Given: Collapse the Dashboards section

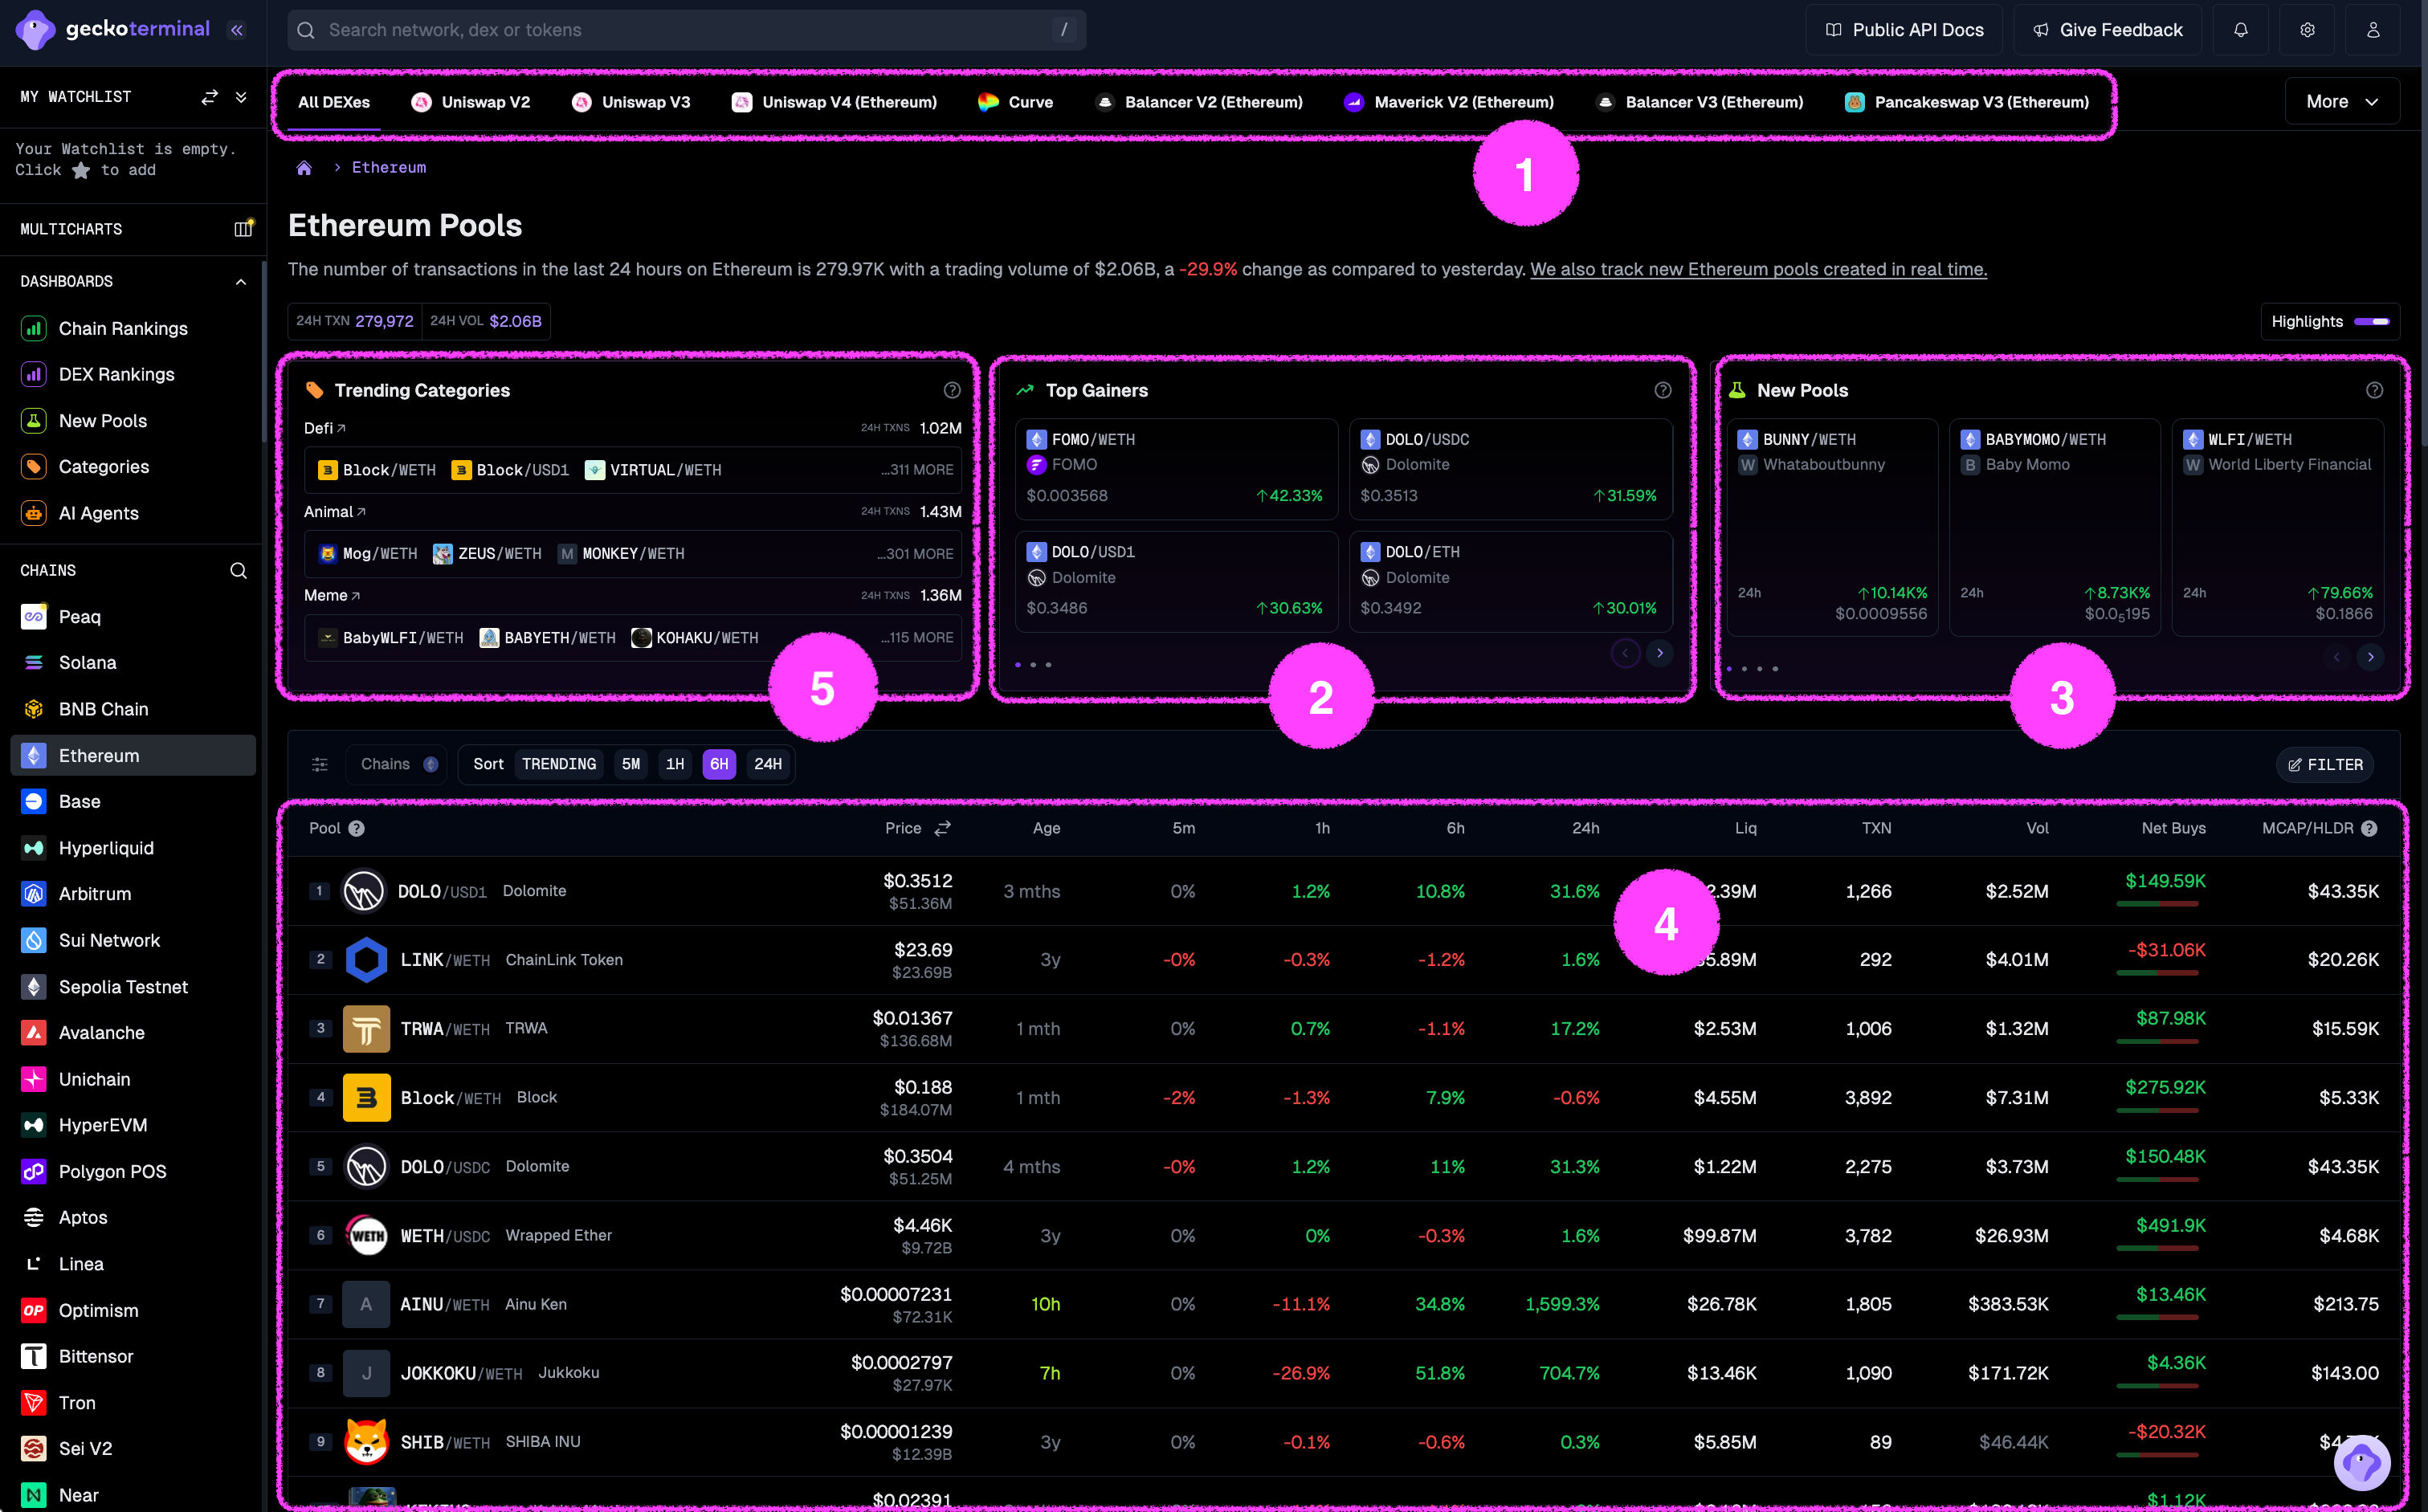Looking at the screenshot, I should tap(240, 282).
